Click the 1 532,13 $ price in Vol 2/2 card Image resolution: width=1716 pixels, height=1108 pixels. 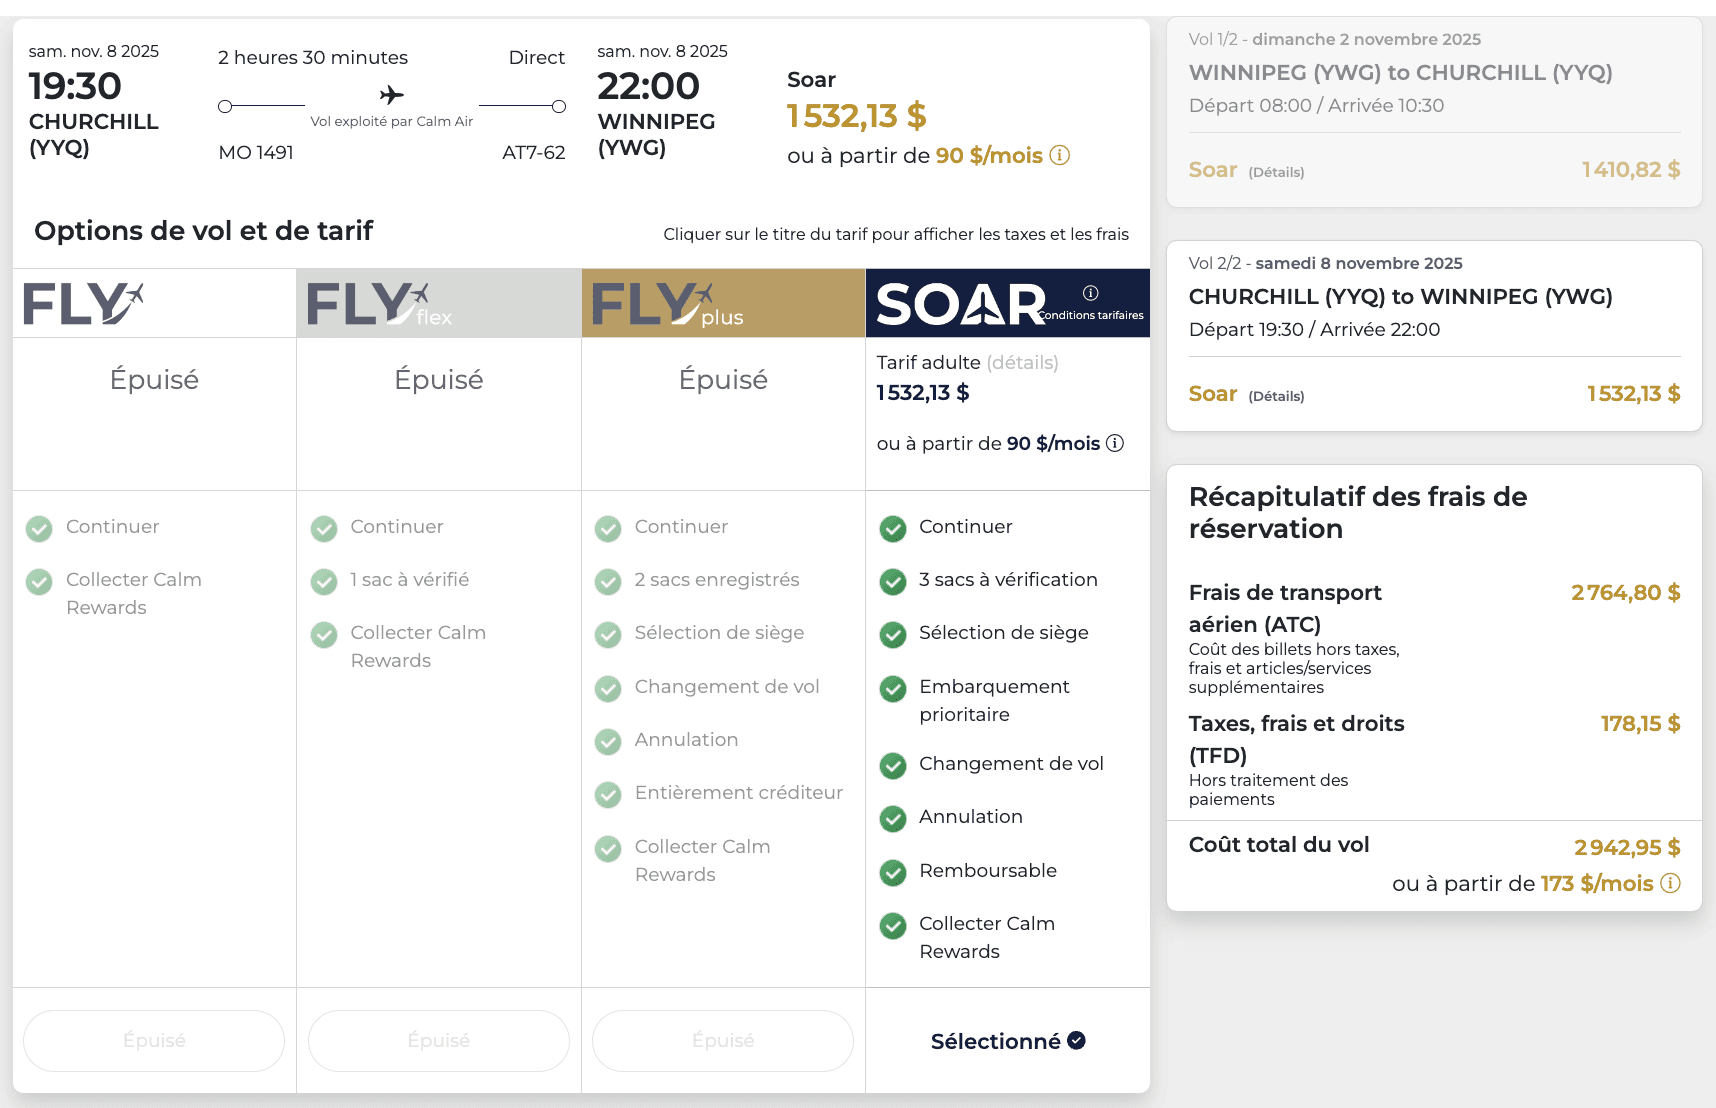pyautogui.click(x=1634, y=393)
